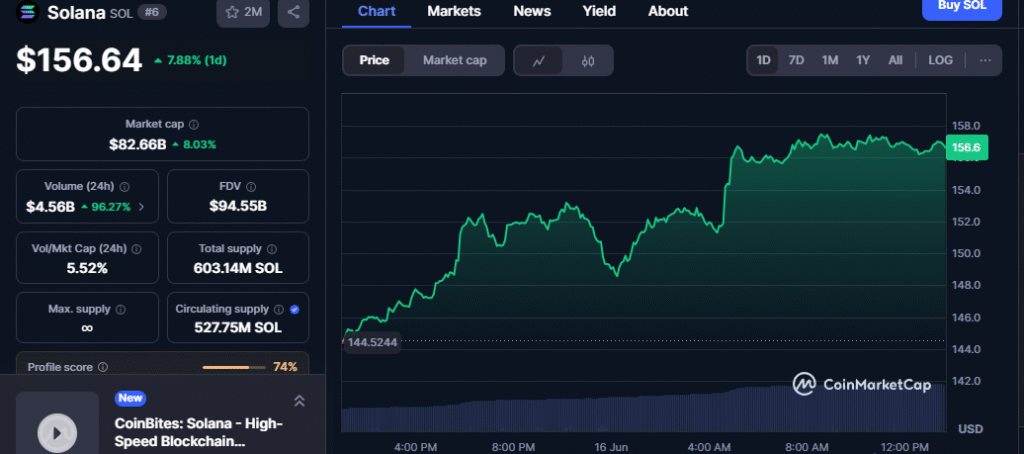The width and height of the screenshot is (1024, 454).
Task: Select the line chart icon
Action: (x=539, y=61)
